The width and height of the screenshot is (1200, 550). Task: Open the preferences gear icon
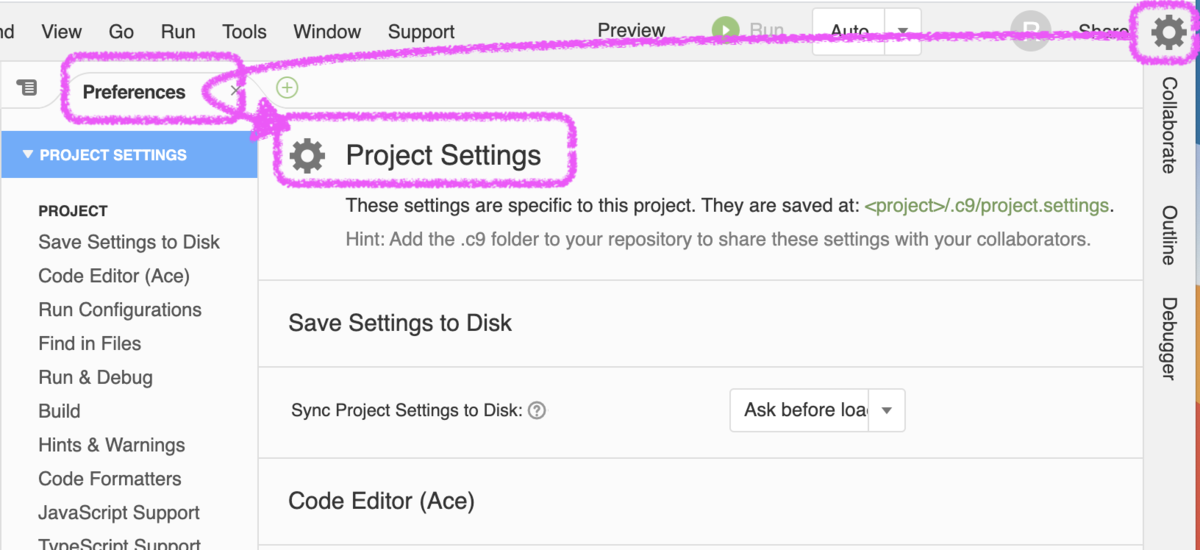[x=1168, y=33]
